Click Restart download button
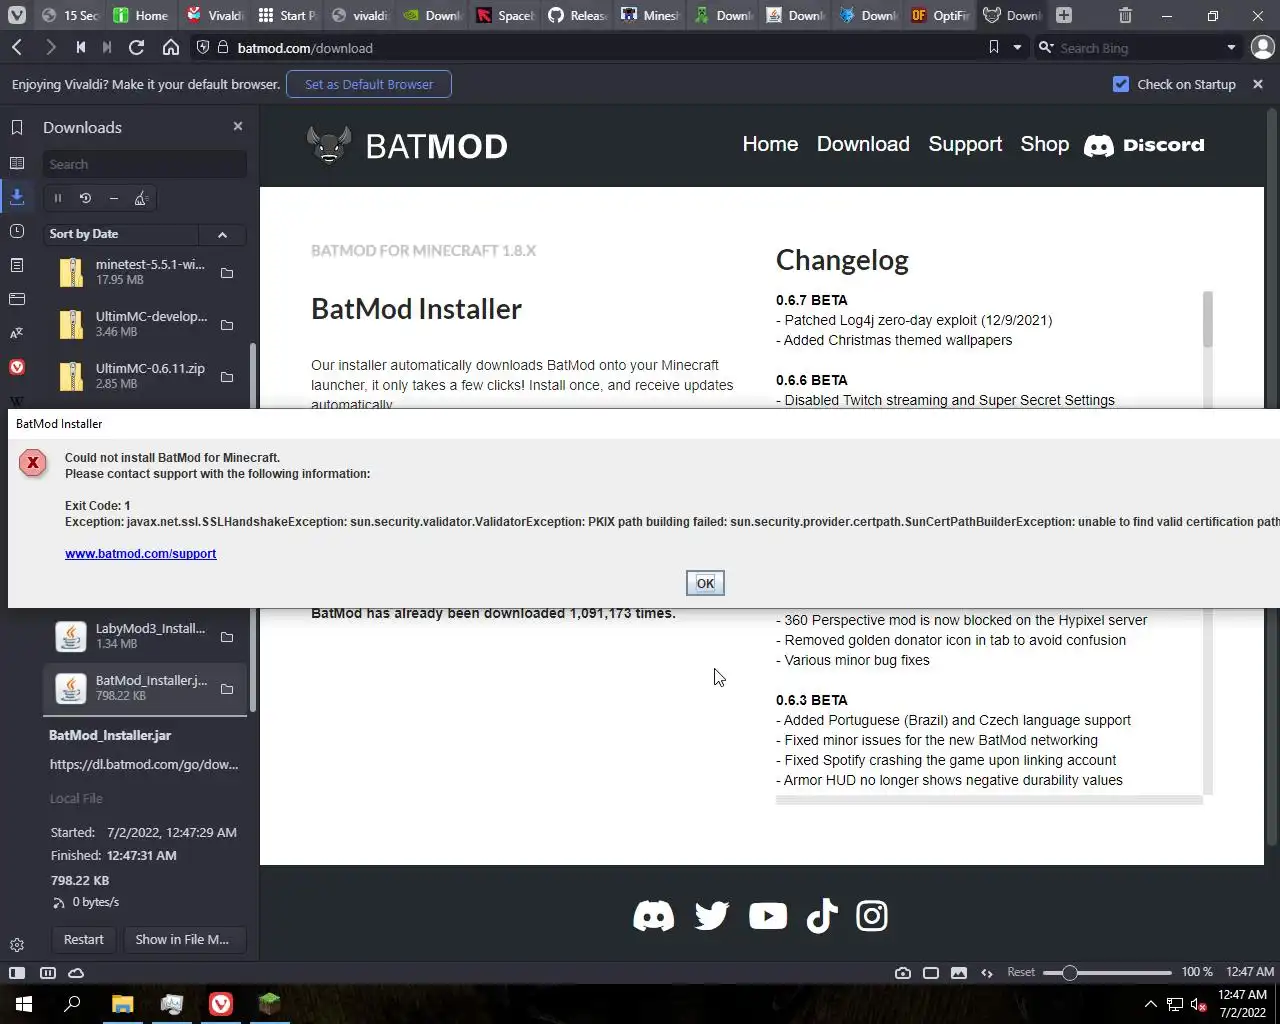 pos(83,939)
